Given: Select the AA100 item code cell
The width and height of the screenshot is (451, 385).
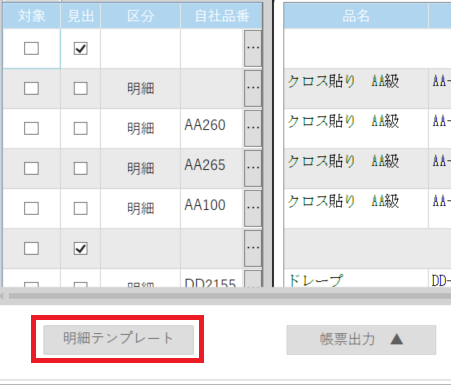Looking at the screenshot, I should pyautogui.click(x=212, y=208).
